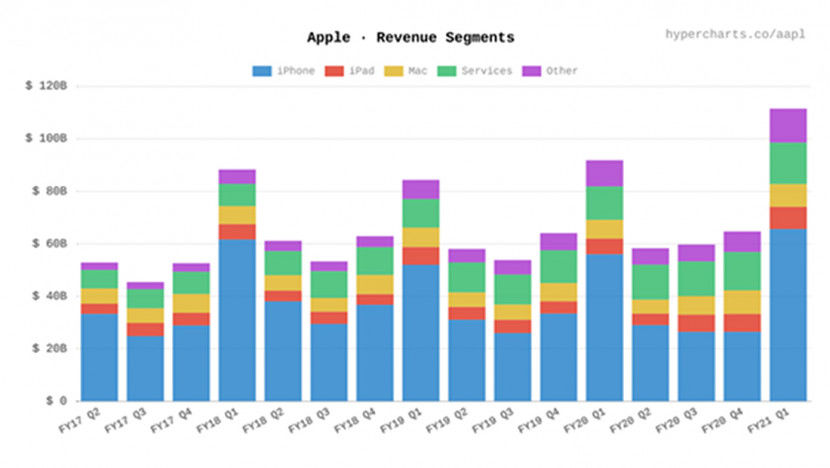Select the FY20 Q3 iPad red segment
Screen dimensions: 830x468
(x=696, y=323)
